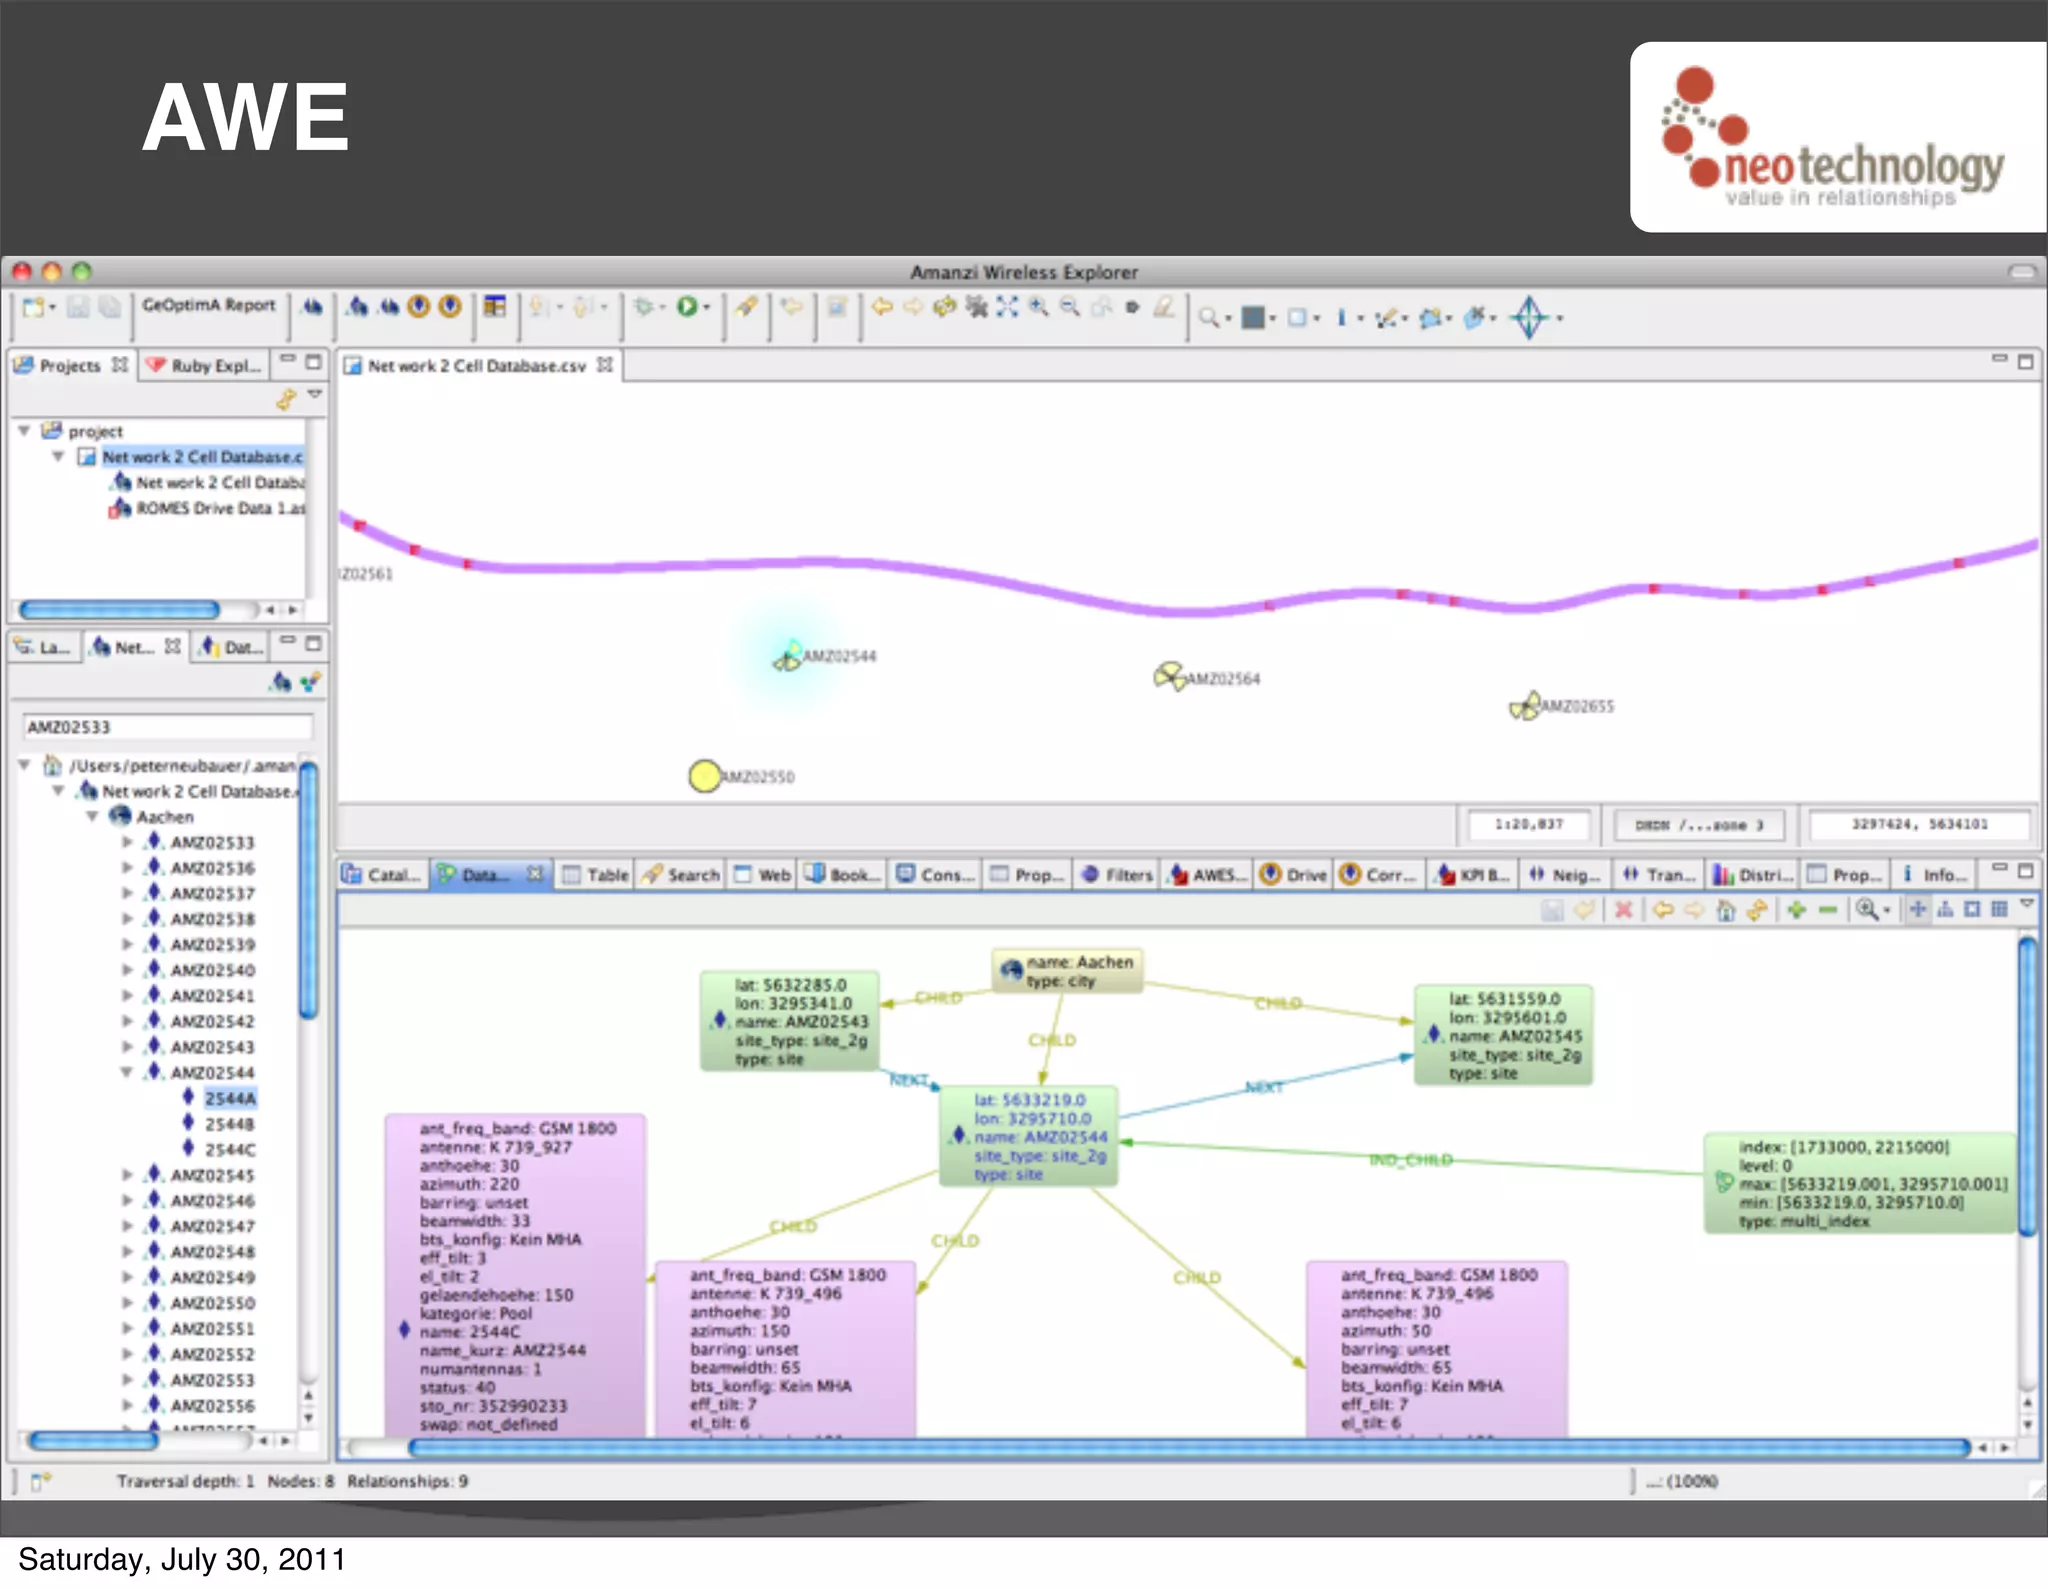Click the GeOptimA Report button
The image size is (2048, 1588).
(x=208, y=305)
